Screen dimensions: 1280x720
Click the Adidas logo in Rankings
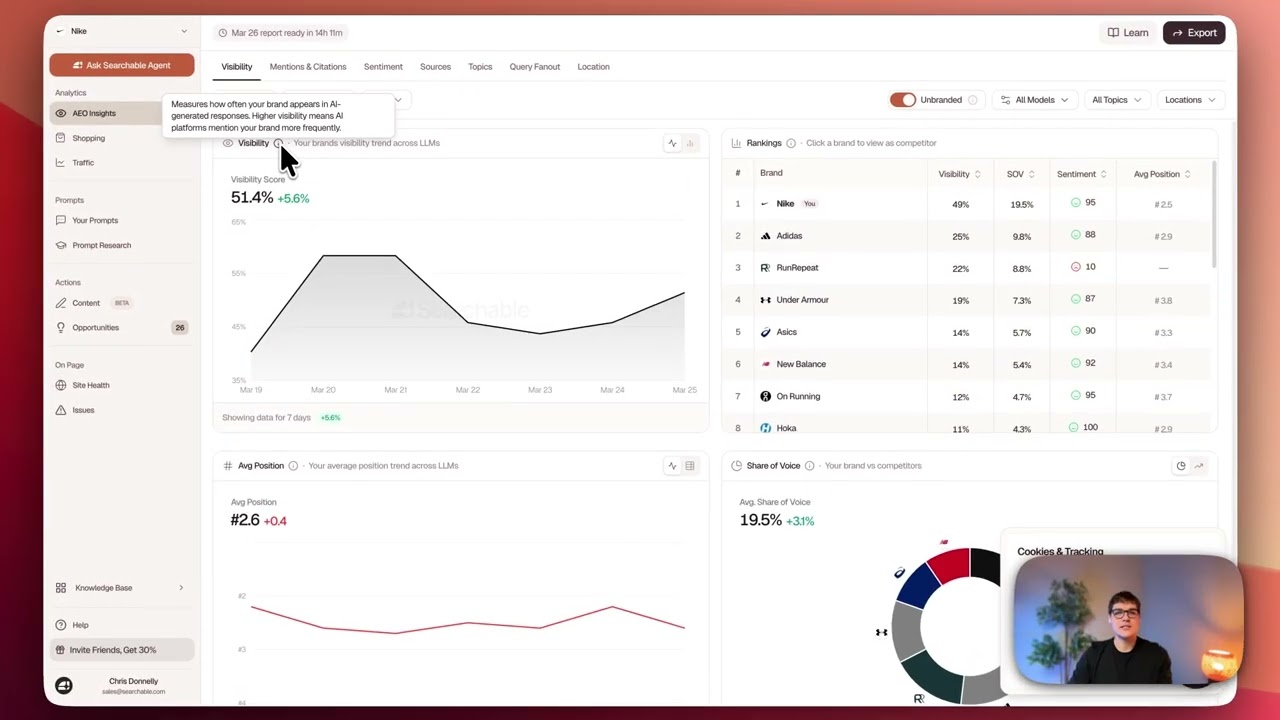tap(765, 236)
